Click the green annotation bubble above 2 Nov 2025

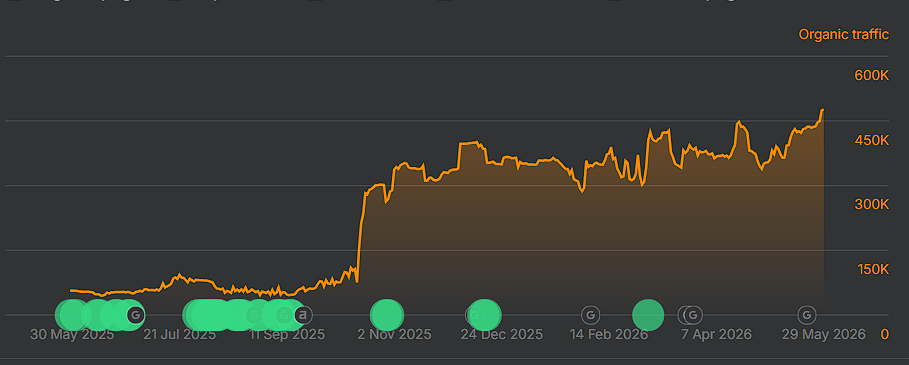(x=387, y=315)
